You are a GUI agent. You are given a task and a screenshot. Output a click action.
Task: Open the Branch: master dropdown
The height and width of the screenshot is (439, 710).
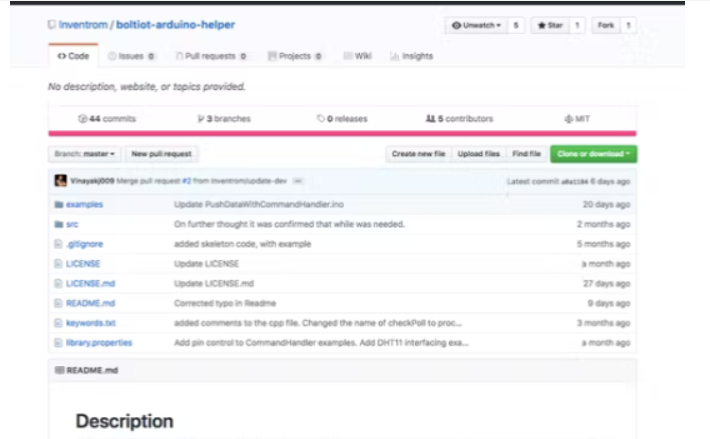pyautogui.click(x=84, y=154)
